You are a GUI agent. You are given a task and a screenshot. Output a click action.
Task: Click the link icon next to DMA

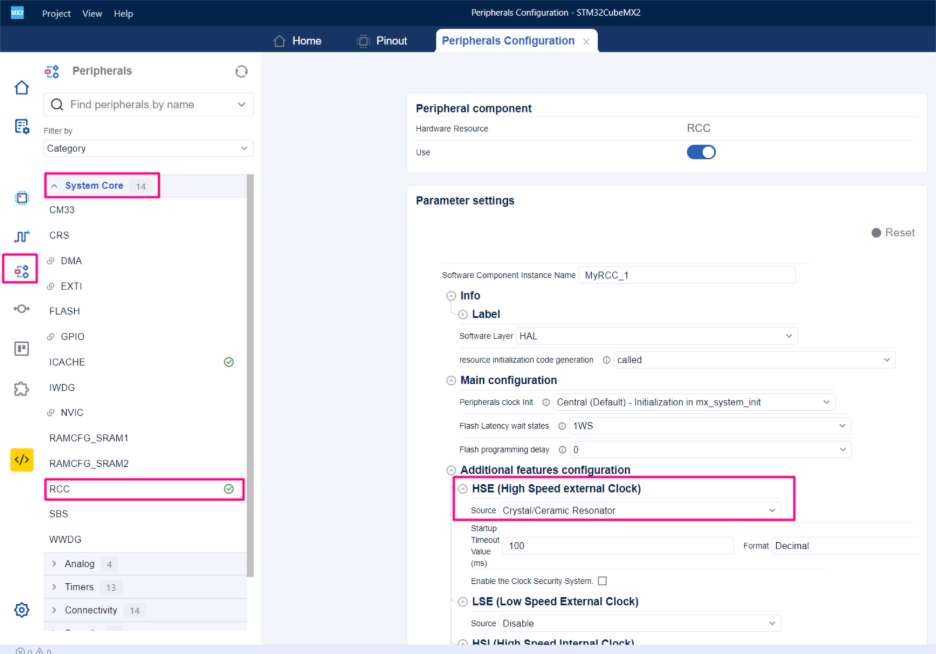click(x=51, y=261)
